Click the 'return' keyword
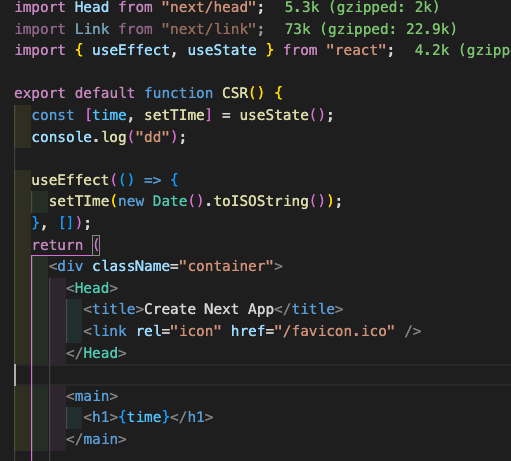 (57, 245)
